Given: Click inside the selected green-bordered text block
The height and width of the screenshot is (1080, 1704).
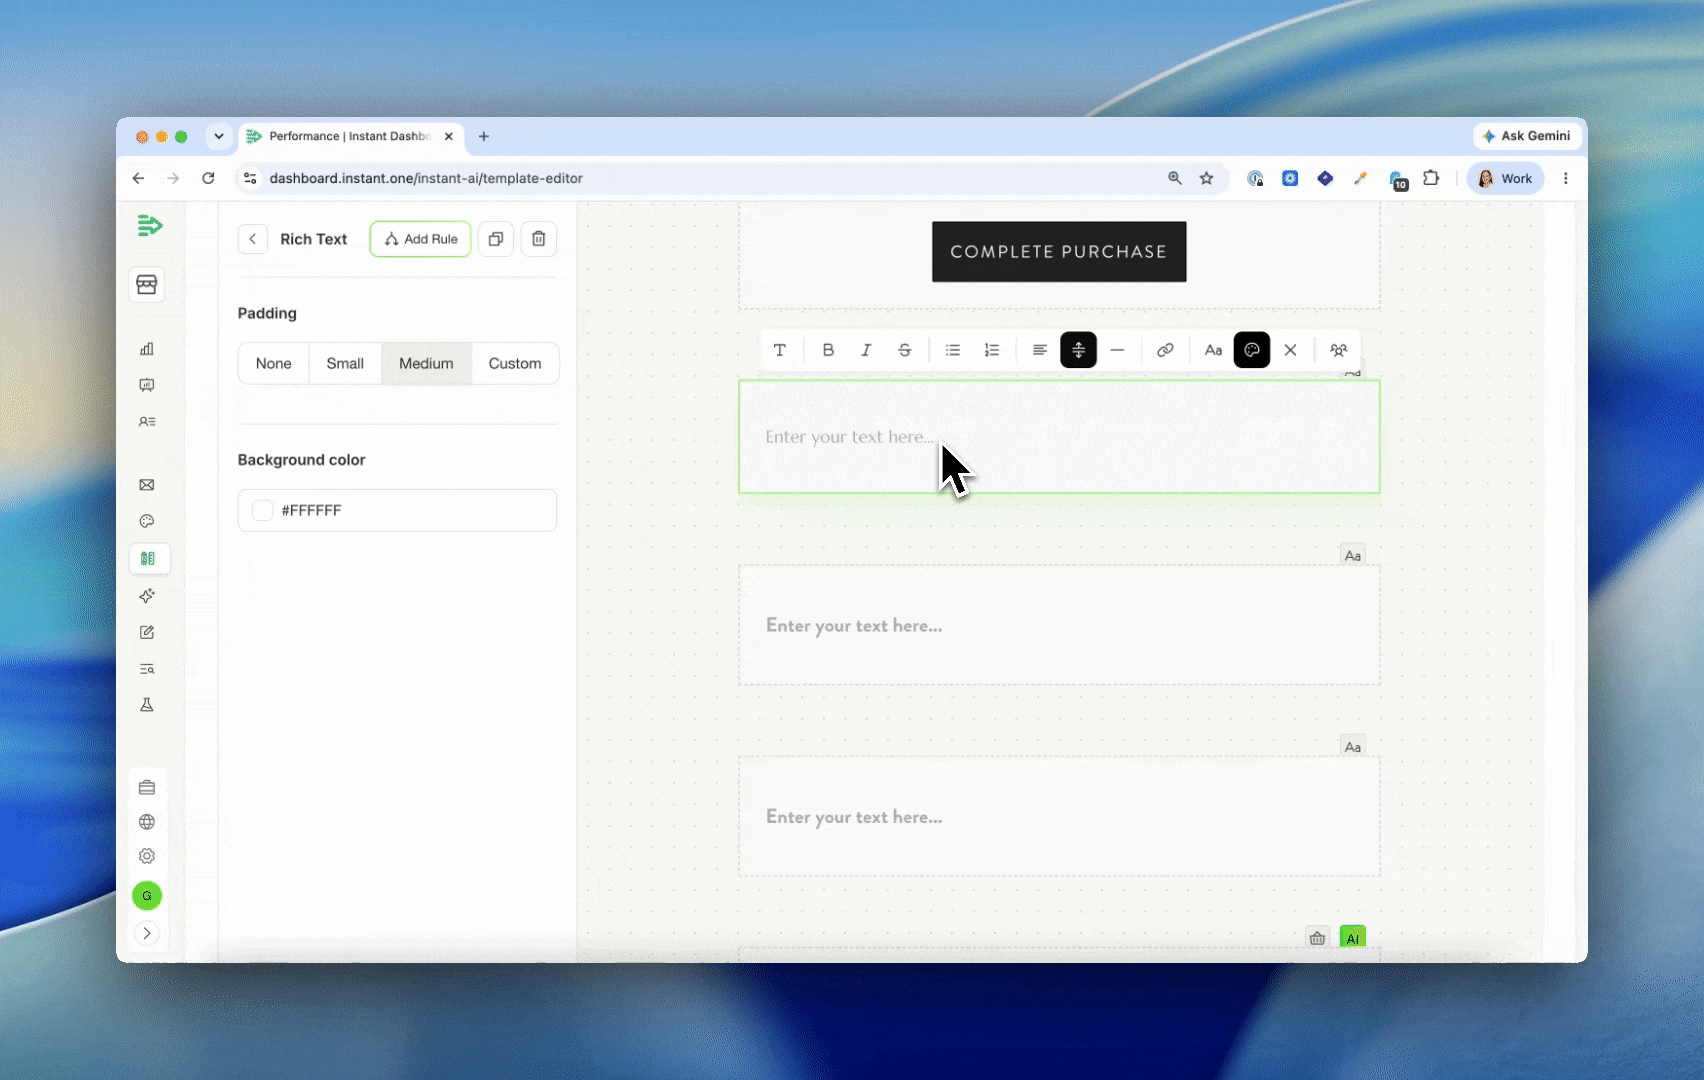Looking at the screenshot, I should (x=1059, y=437).
